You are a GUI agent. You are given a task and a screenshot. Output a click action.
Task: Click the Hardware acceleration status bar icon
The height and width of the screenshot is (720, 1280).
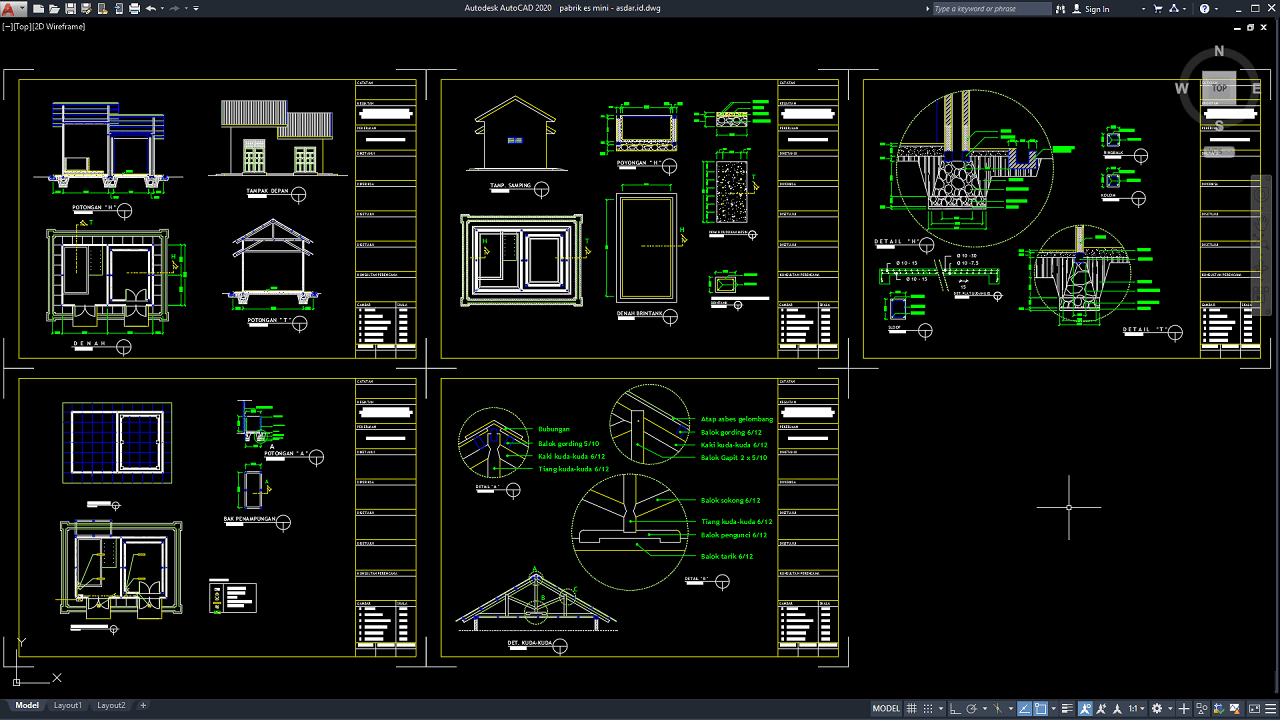1218,708
